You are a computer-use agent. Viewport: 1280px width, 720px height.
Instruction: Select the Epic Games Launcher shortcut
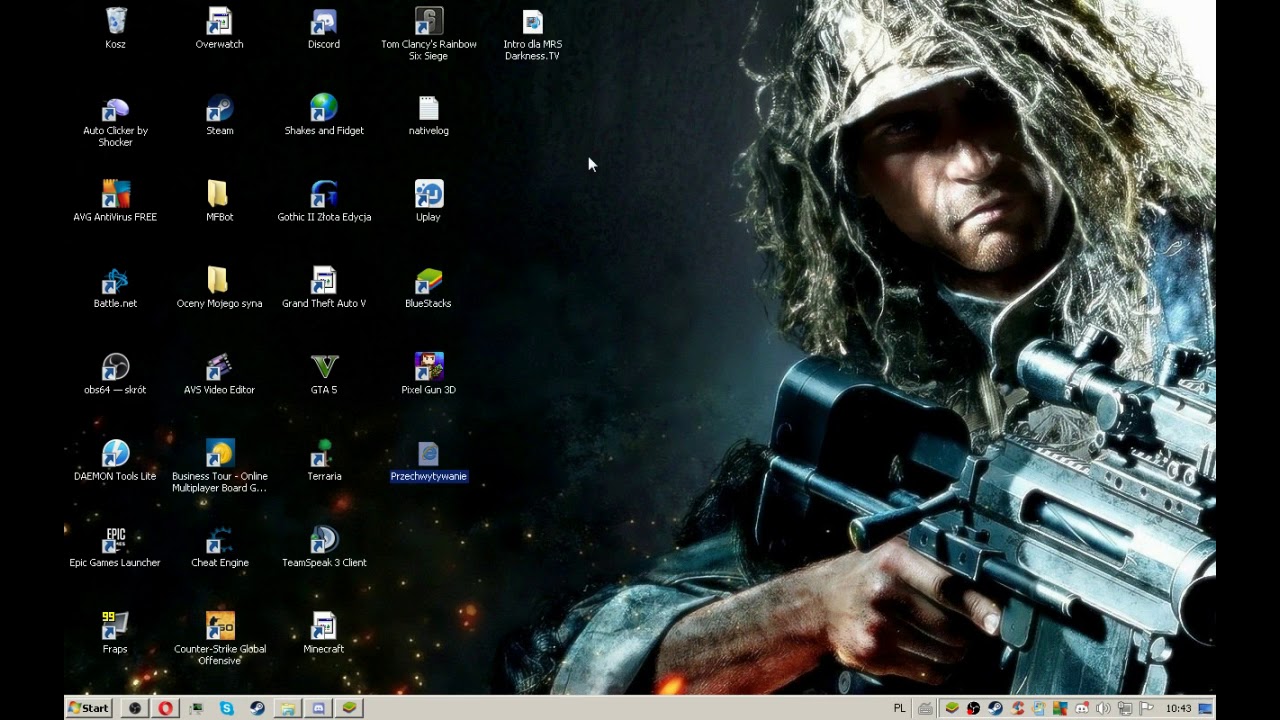coord(115,547)
